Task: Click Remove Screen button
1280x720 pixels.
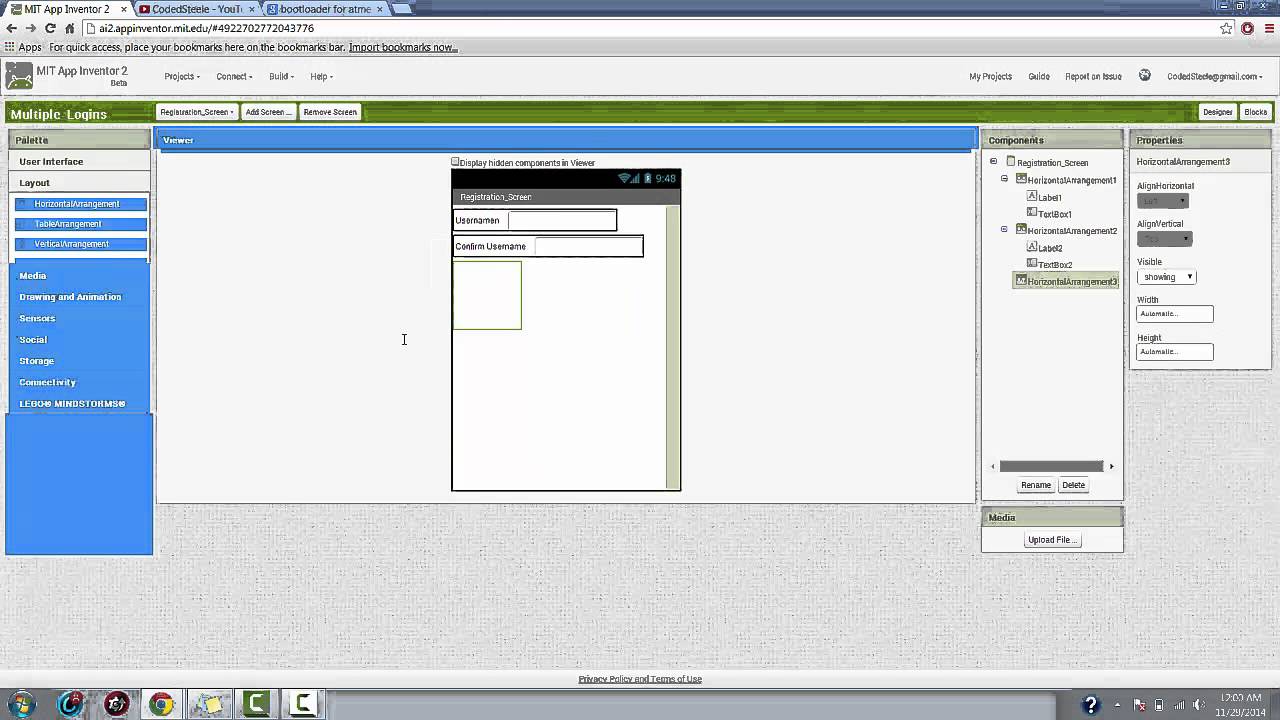Action: click(330, 112)
